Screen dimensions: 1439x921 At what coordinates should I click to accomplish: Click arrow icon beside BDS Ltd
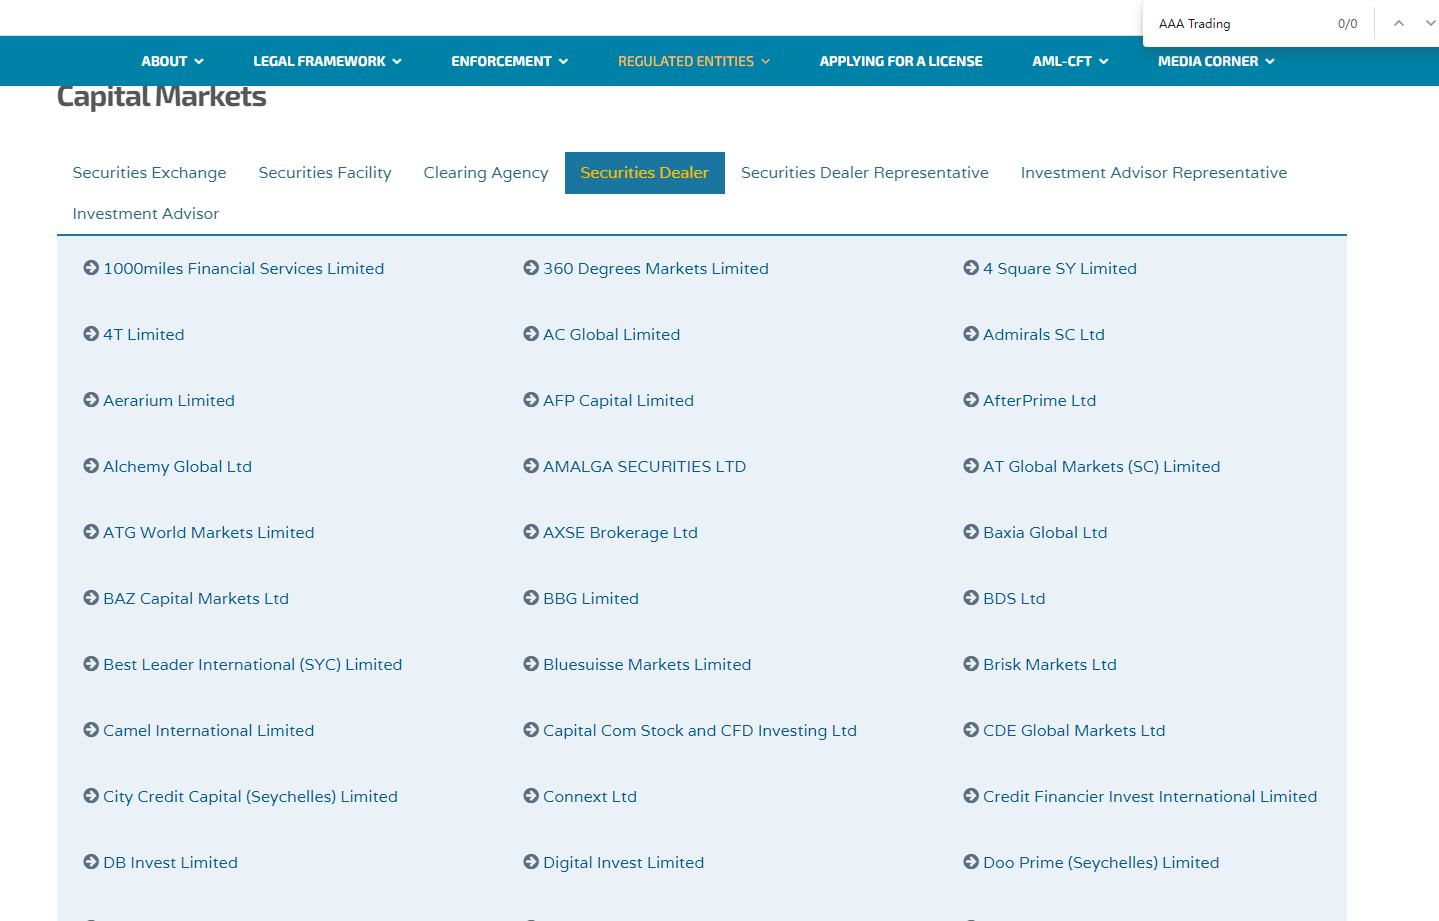tap(971, 598)
